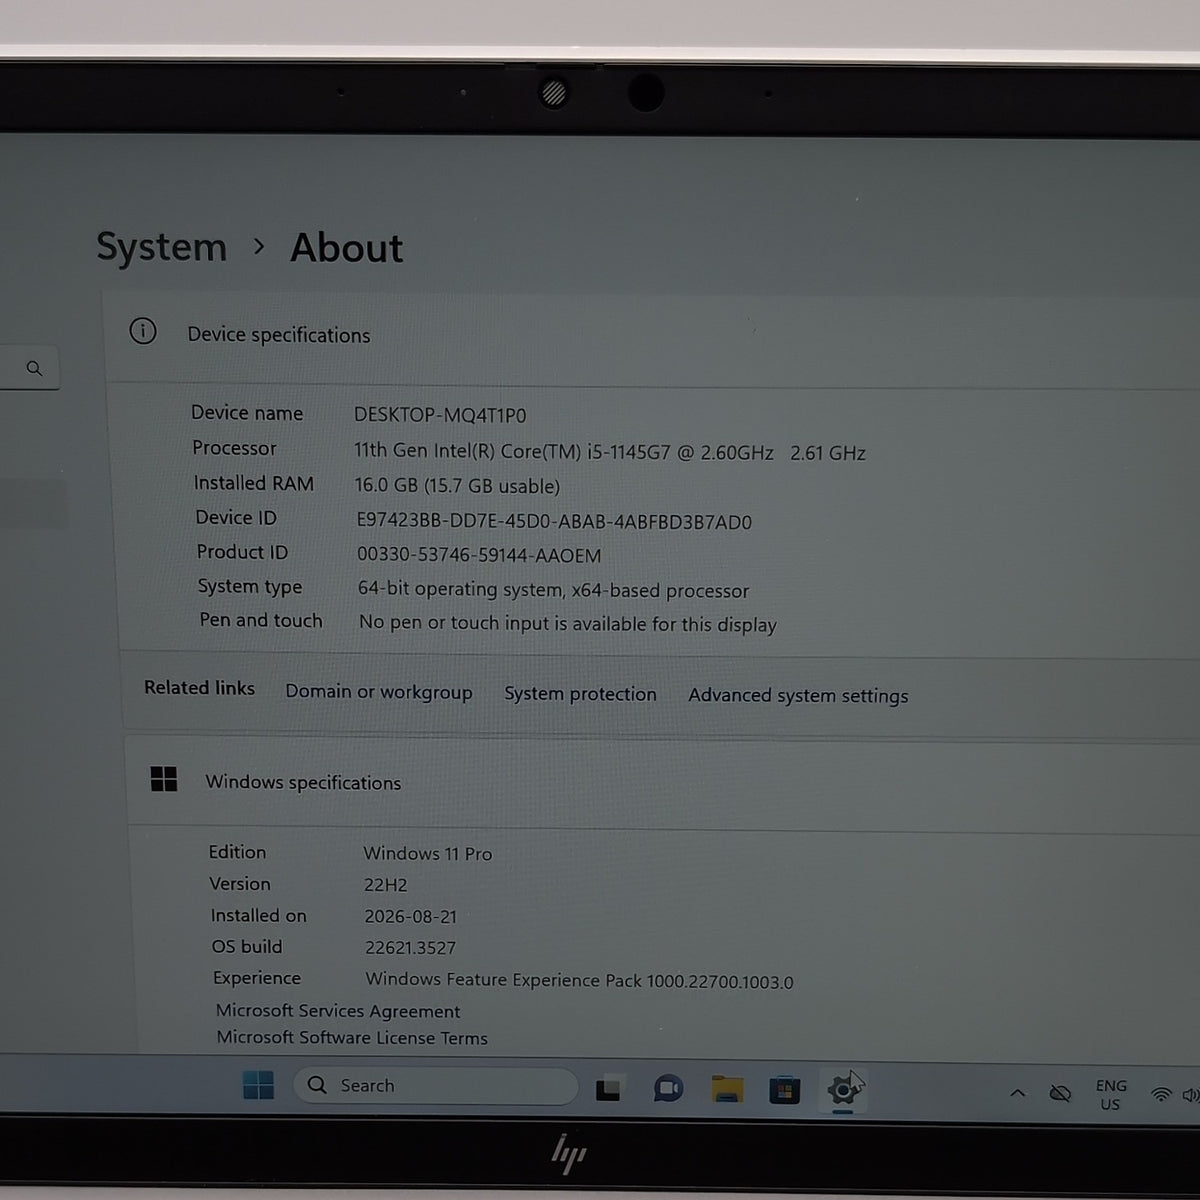The height and width of the screenshot is (1200, 1200).
Task: Select the 64-bit operating system text
Action: point(553,590)
